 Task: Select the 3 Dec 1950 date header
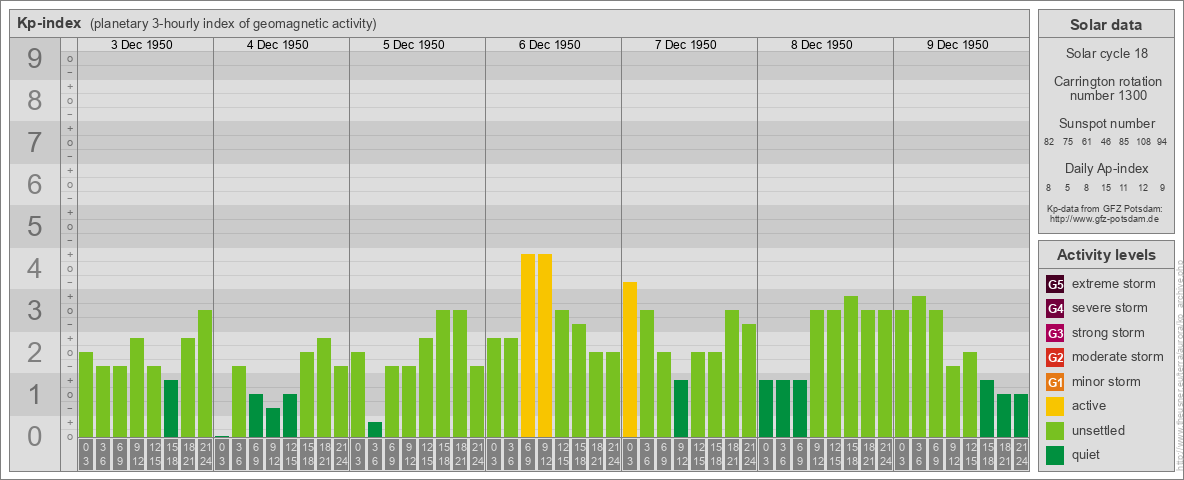click(x=141, y=45)
